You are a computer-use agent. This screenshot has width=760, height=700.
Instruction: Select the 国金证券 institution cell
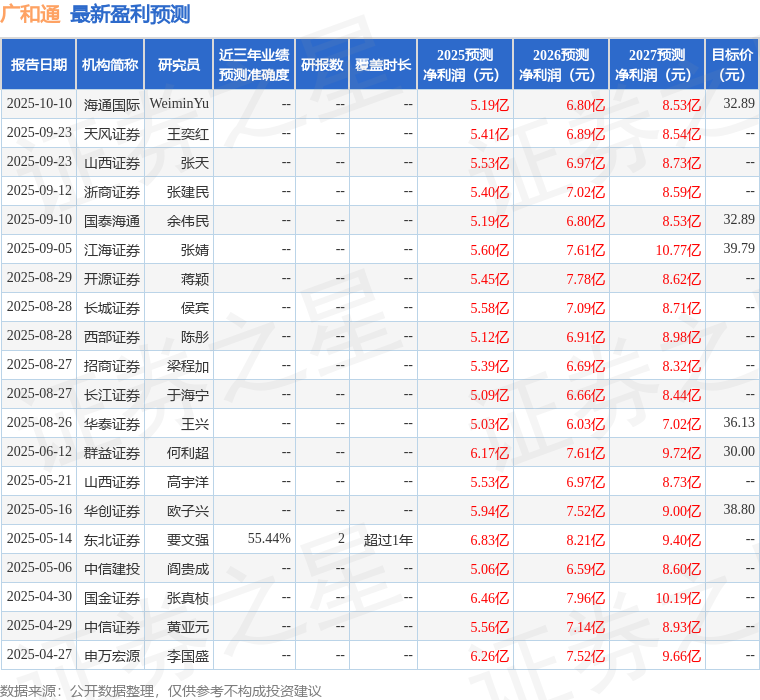point(112,598)
